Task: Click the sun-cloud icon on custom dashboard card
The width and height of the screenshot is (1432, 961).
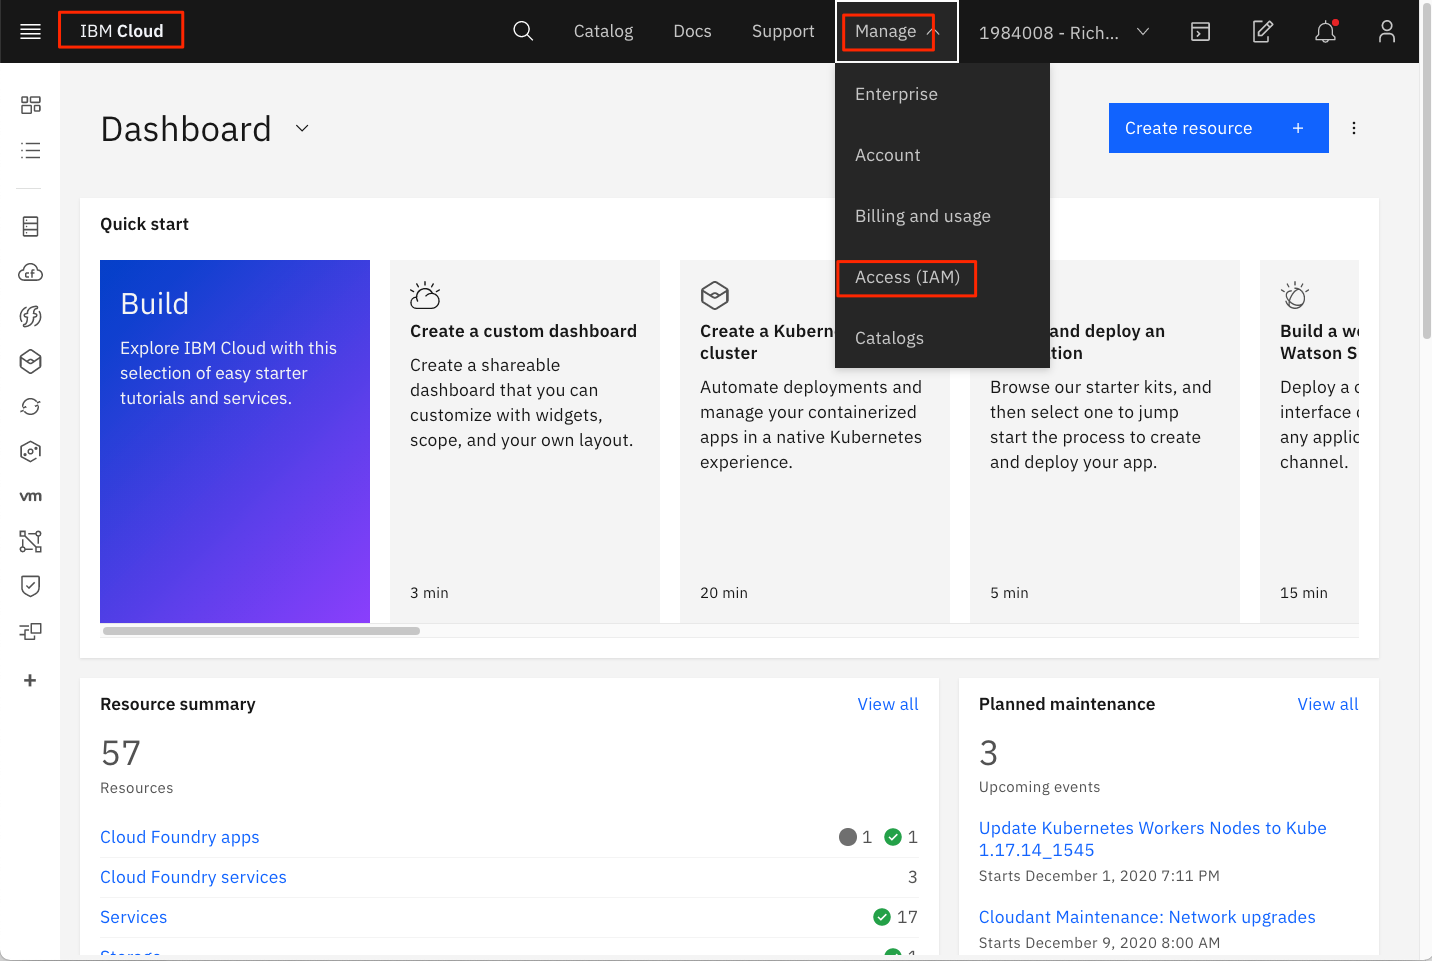Action: [425, 295]
